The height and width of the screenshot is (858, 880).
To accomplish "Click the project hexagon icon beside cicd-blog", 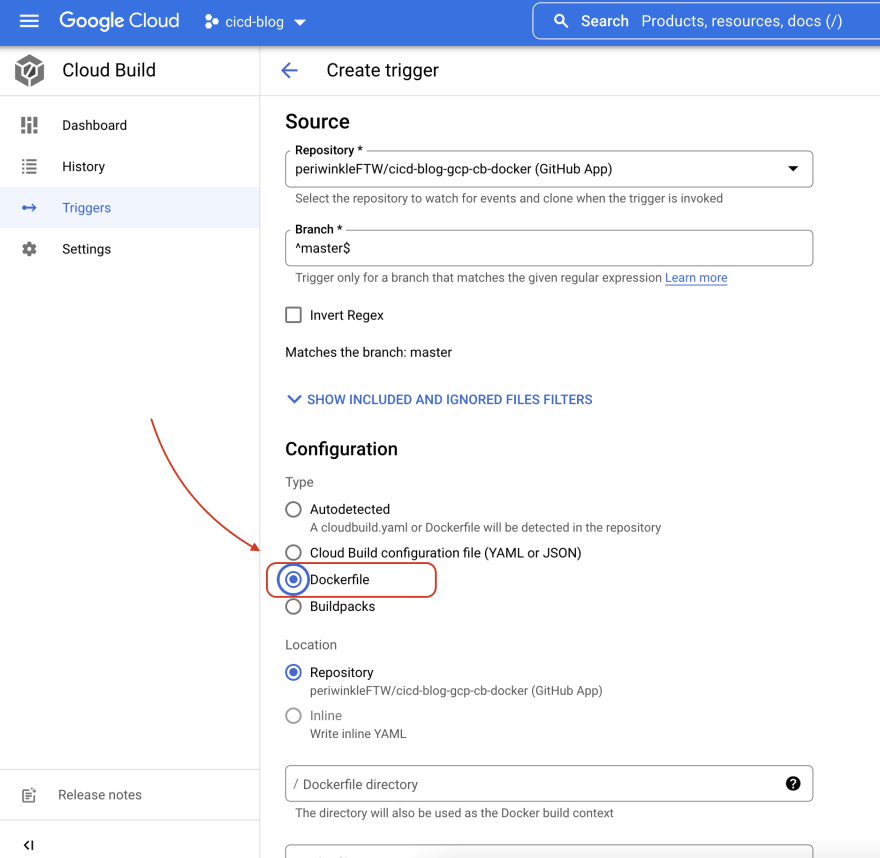I will click(x=211, y=22).
